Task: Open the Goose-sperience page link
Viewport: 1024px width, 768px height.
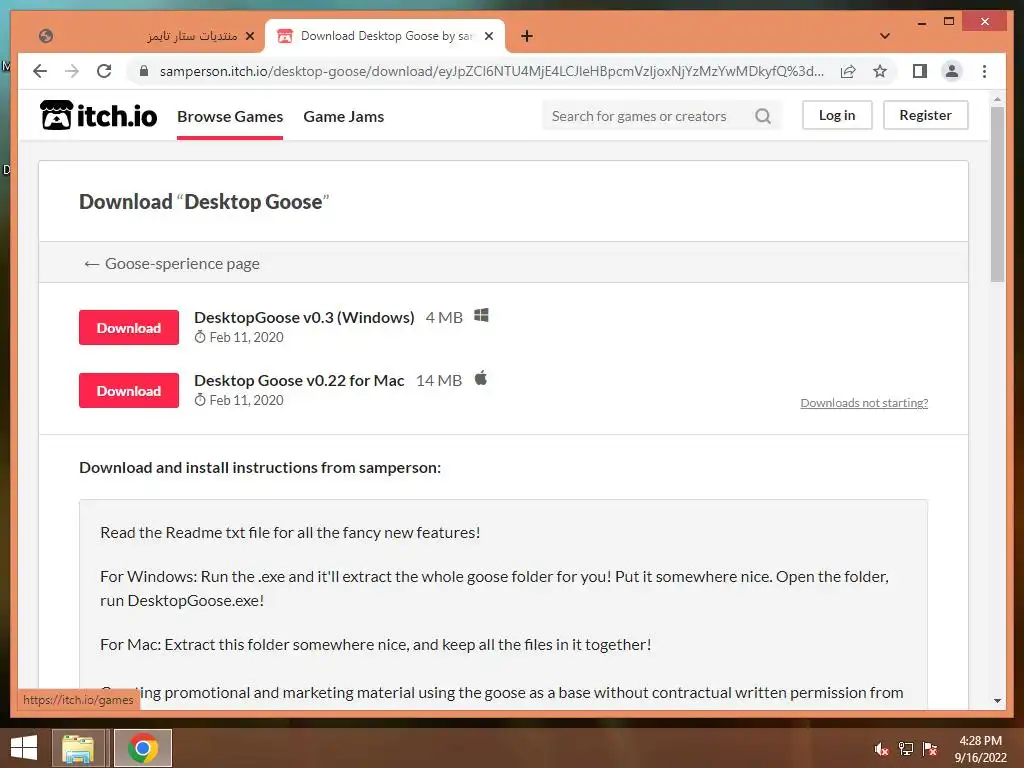Action: click(172, 263)
